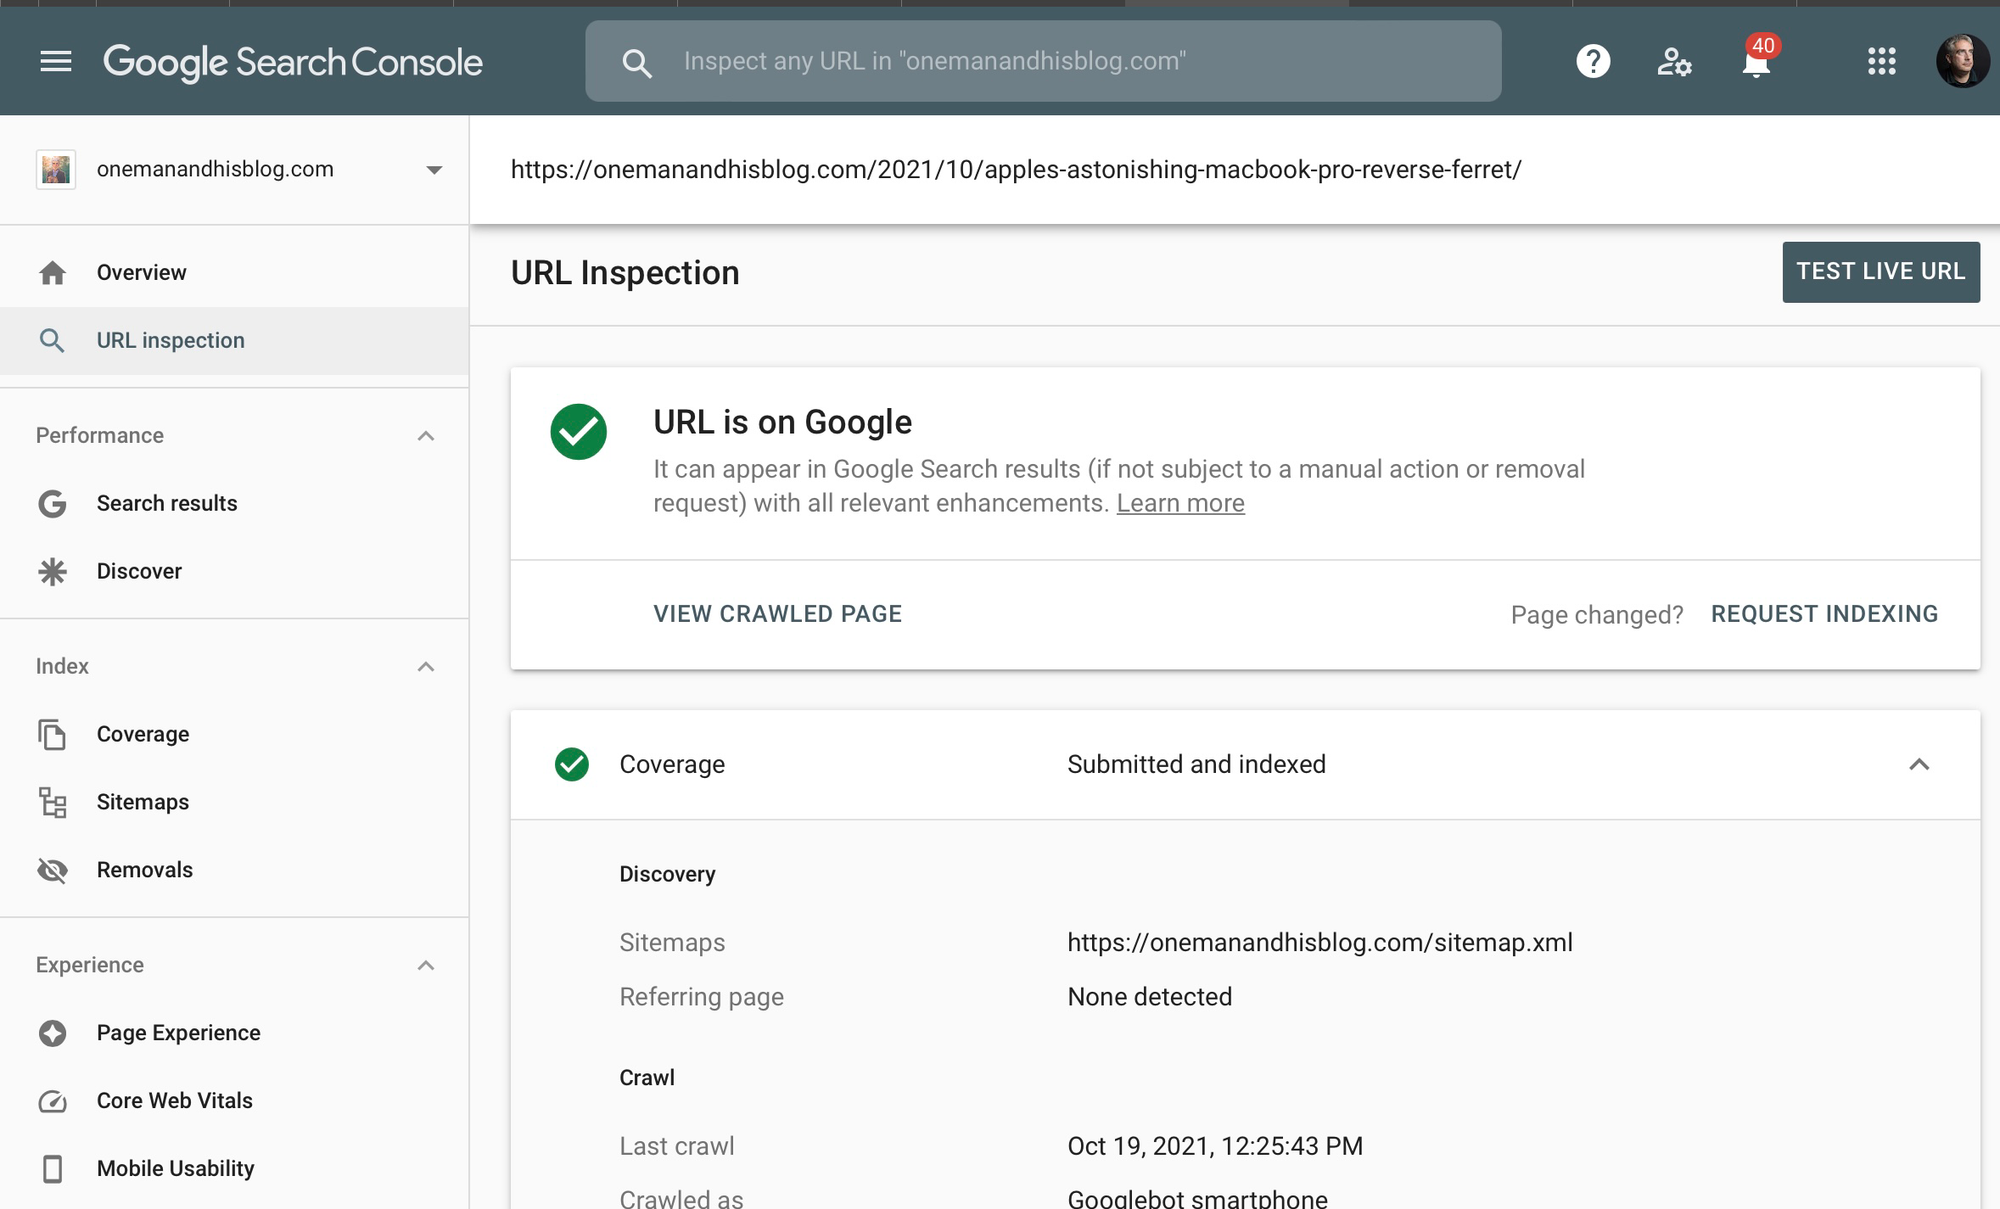Collapse the Coverage details card
Screen dimensions: 2000x1209
coord(1918,765)
